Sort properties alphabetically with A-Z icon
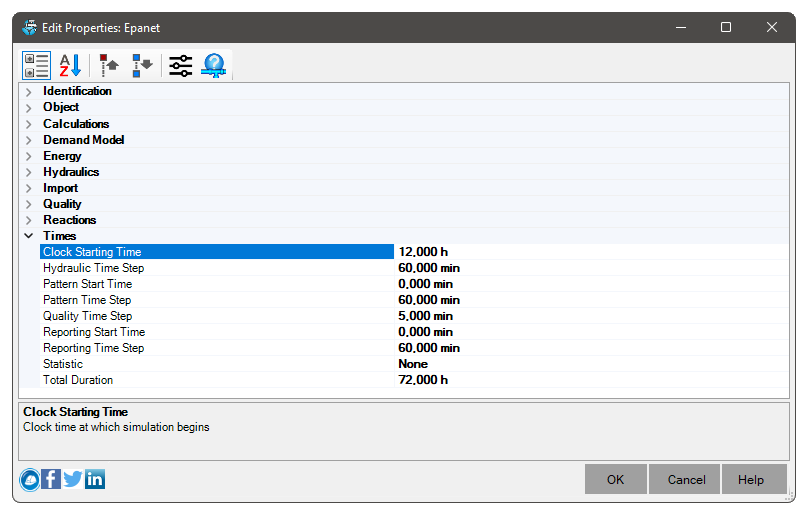 coord(70,66)
